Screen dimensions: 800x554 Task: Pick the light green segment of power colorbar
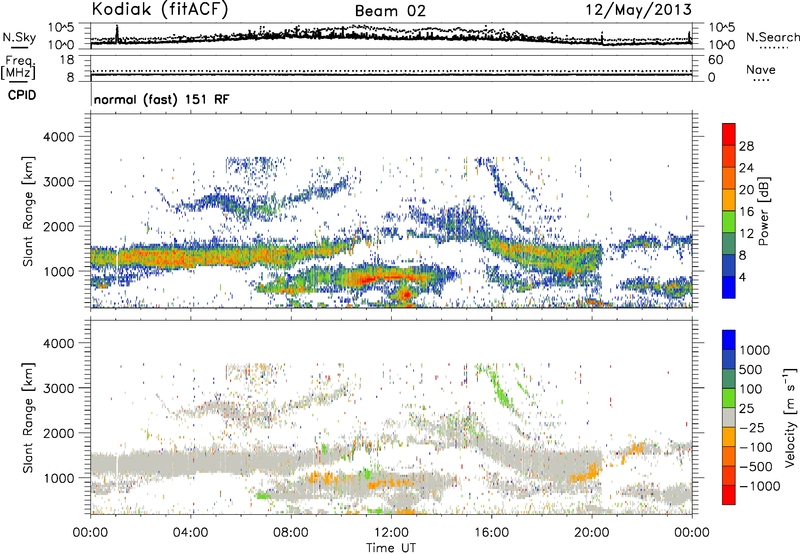click(729, 222)
